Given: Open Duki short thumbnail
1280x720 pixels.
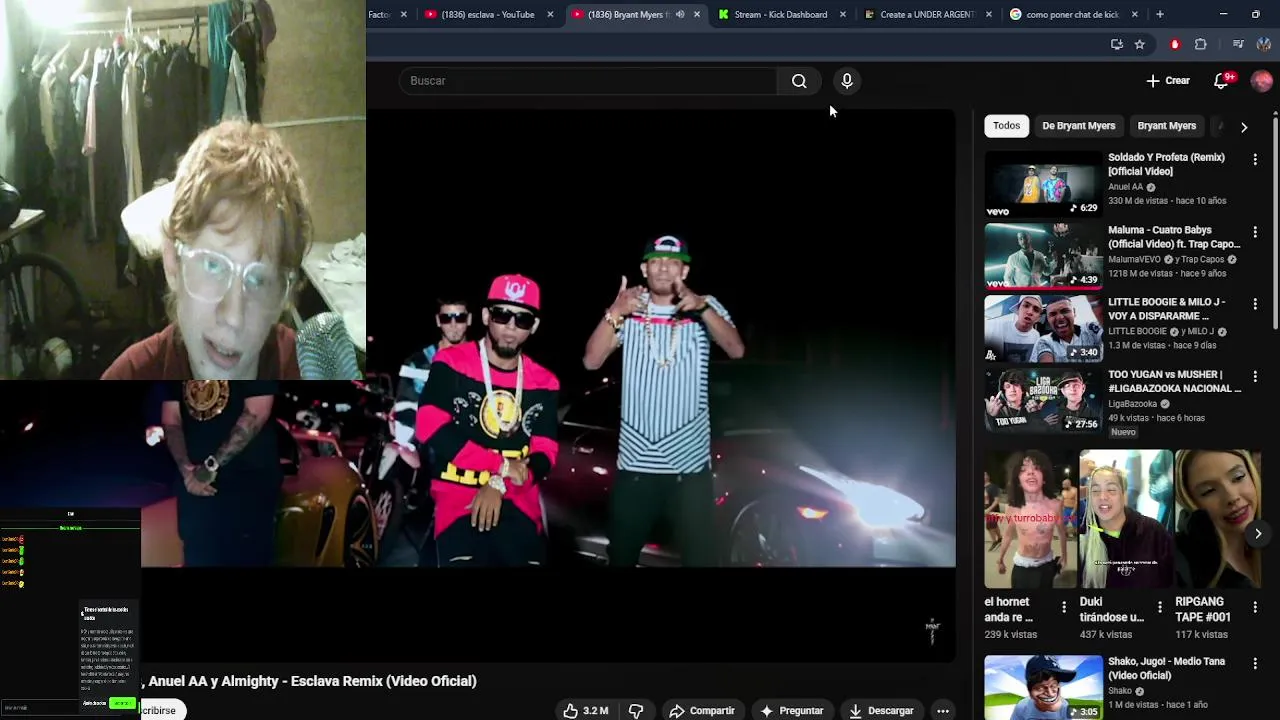Looking at the screenshot, I should (1125, 519).
